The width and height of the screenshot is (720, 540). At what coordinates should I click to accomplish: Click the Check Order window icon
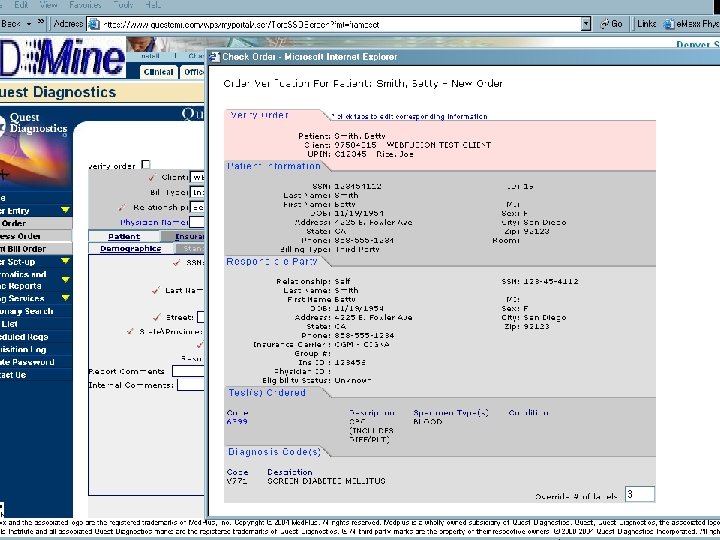(214, 57)
